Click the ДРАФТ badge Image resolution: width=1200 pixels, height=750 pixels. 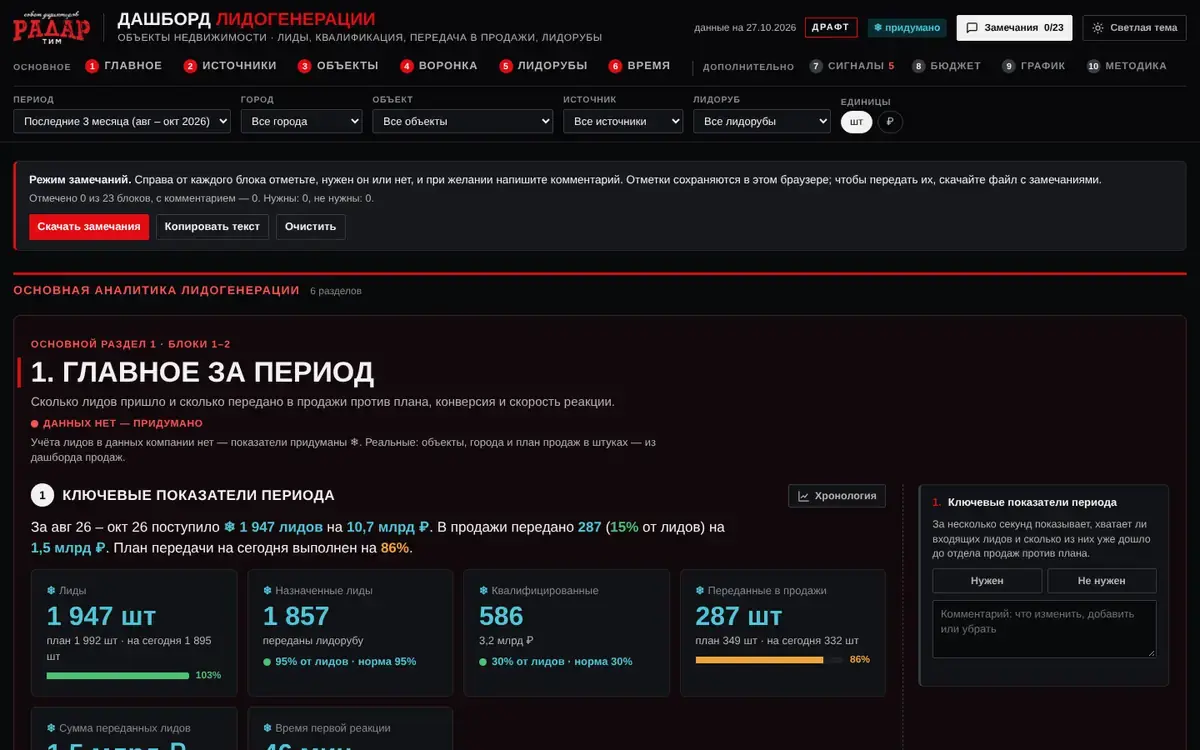point(831,28)
